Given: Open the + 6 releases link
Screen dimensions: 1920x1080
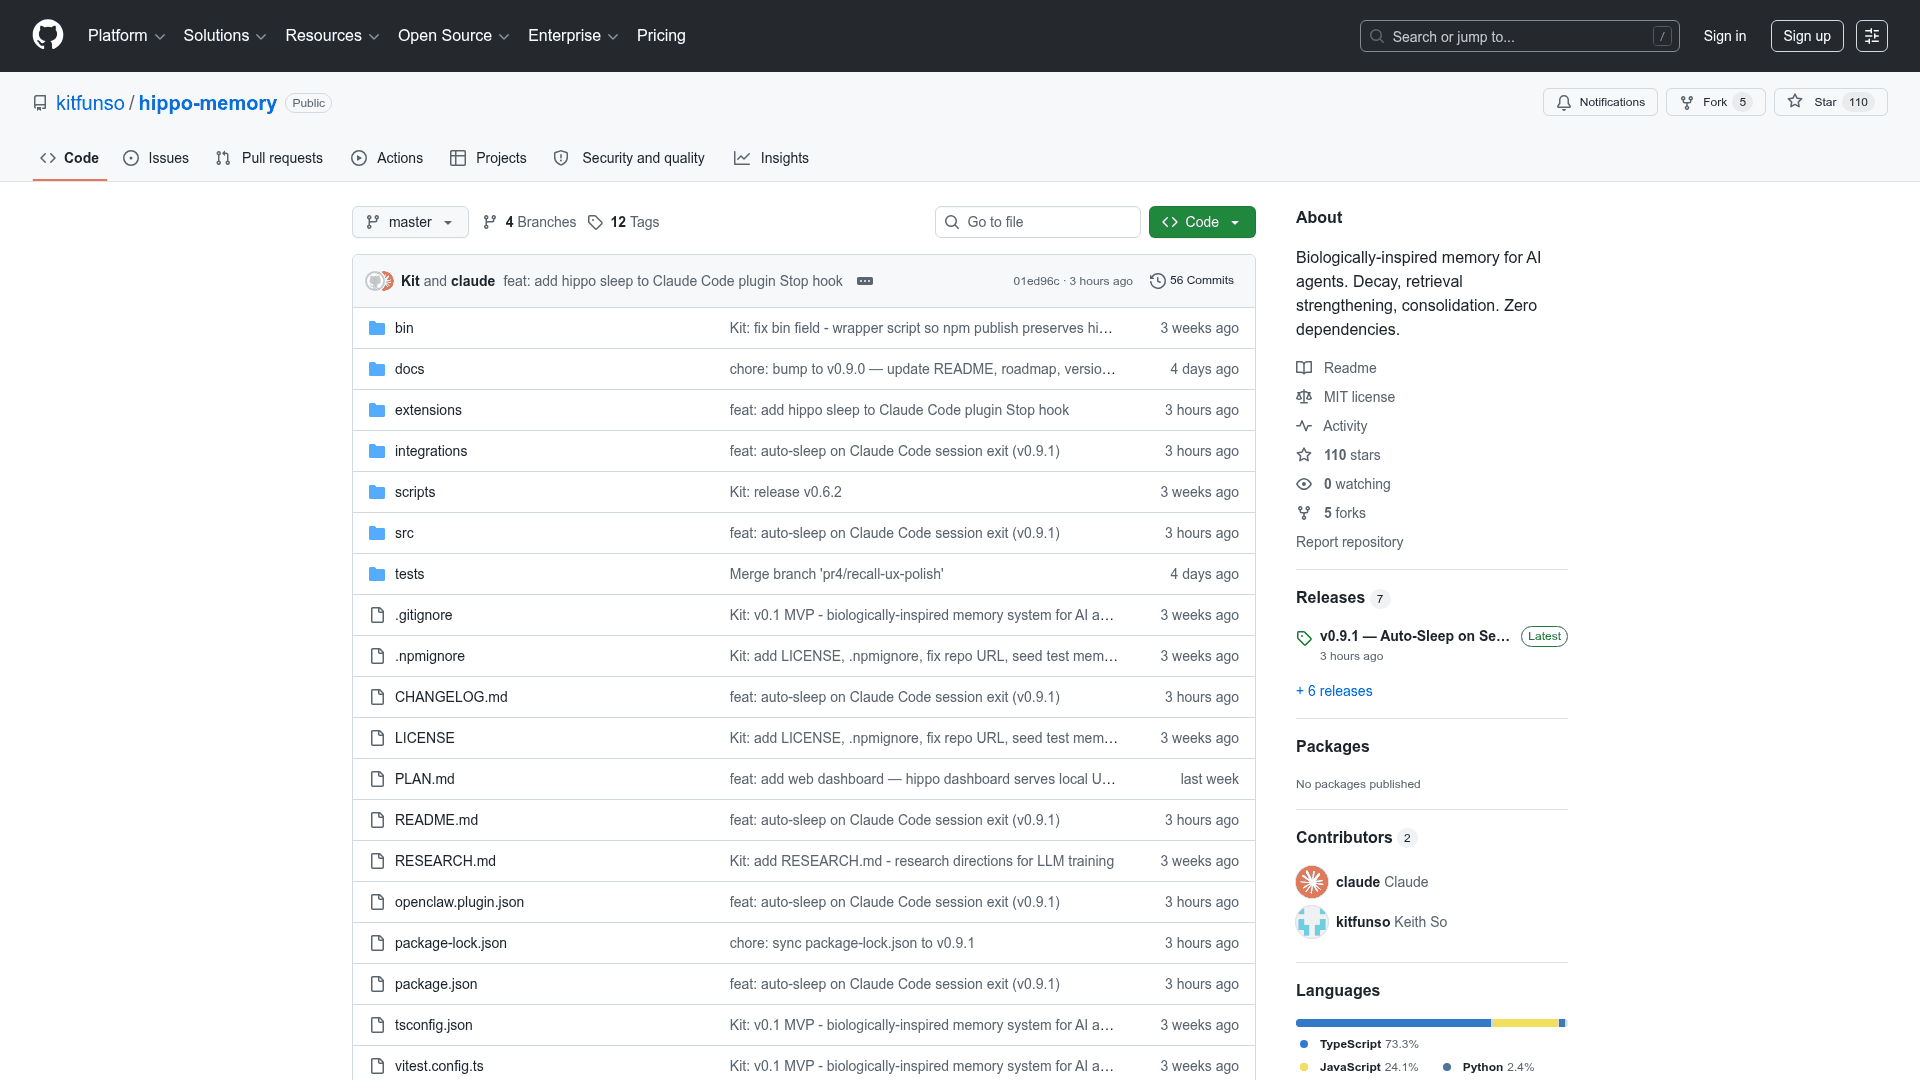Looking at the screenshot, I should [x=1334, y=691].
